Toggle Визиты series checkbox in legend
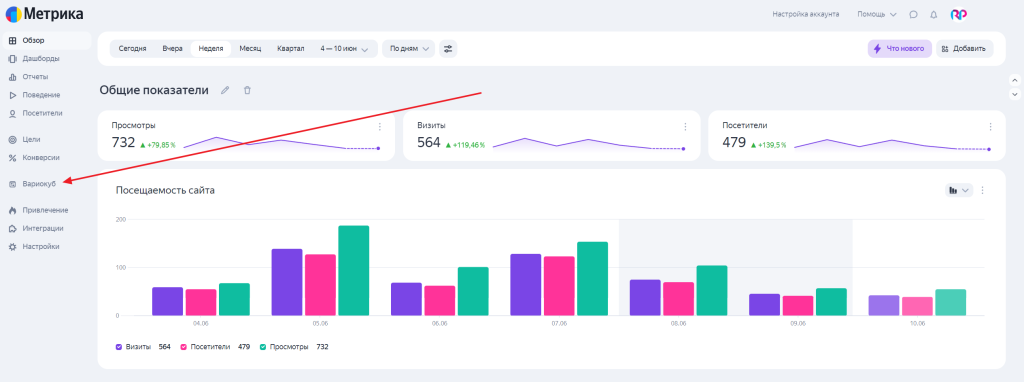This screenshot has height=382, width=1024. point(119,347)
